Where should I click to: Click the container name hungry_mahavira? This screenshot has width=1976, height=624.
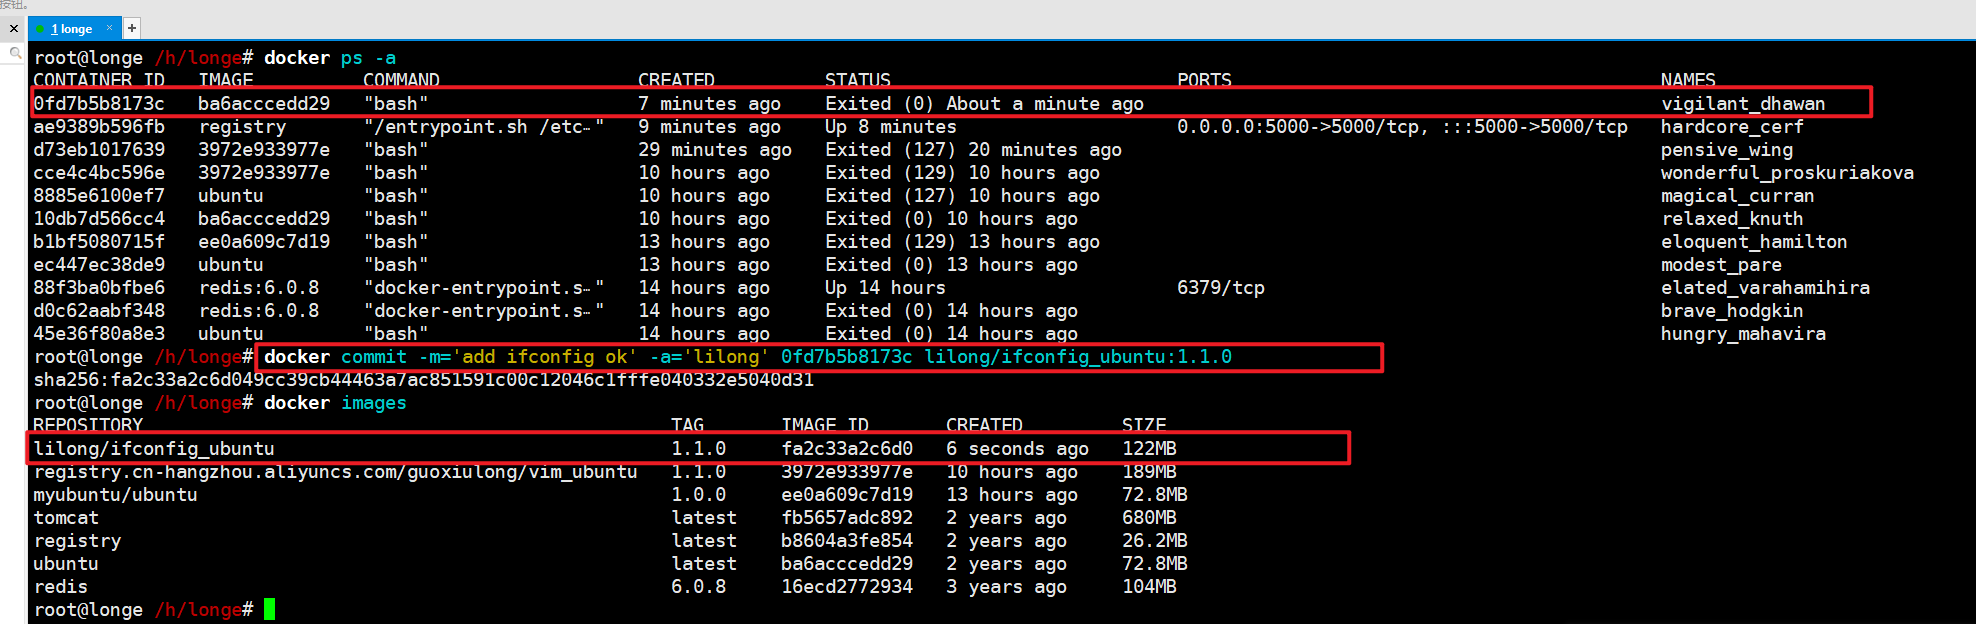click(x=1743, y=334)
